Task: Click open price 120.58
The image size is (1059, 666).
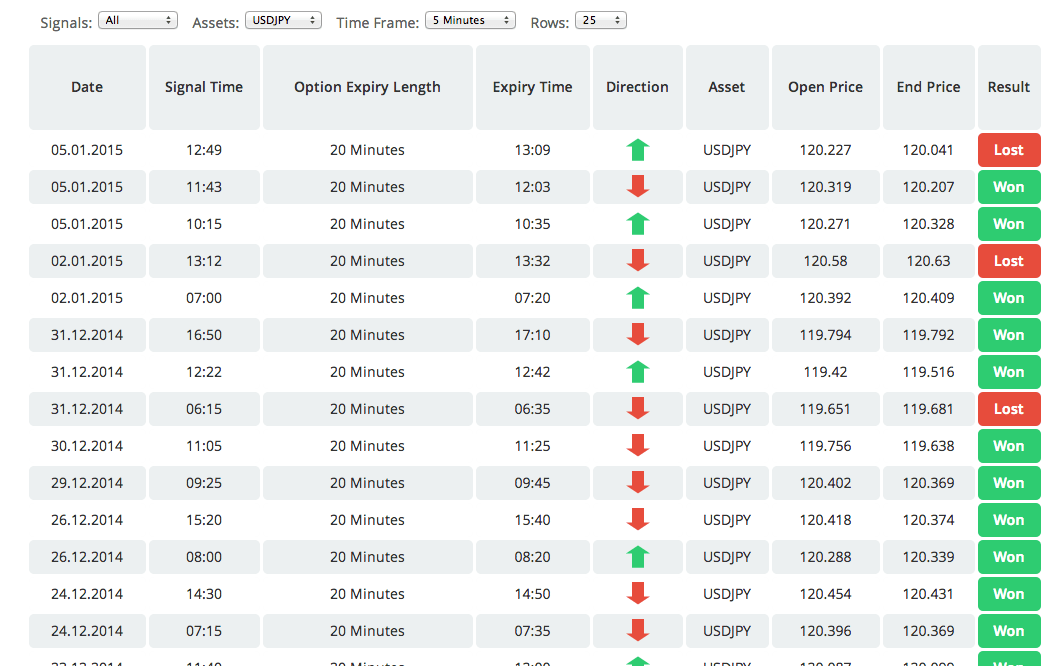Action: (x=825, y=261)
